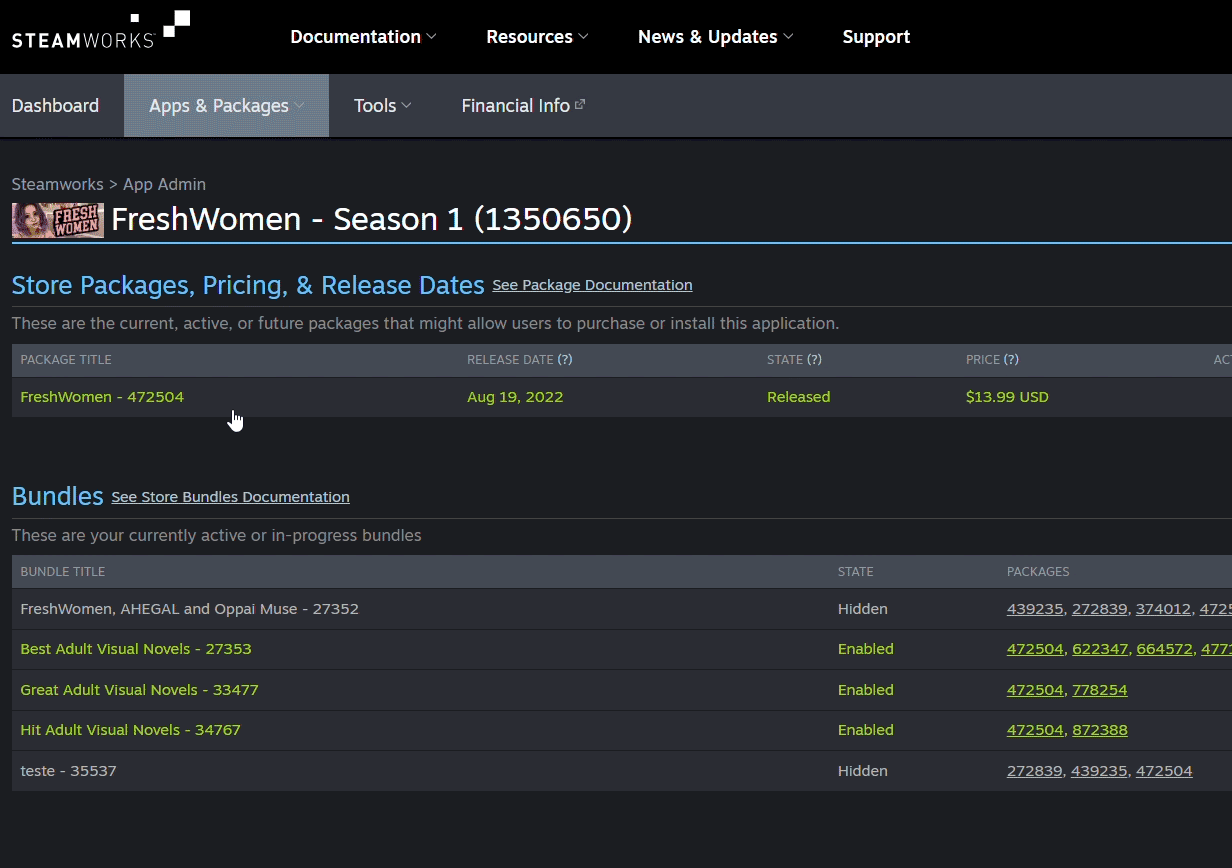Open the See Package Documentation link
Screen dimensions: 1232x868
click(x=592, y=285)
